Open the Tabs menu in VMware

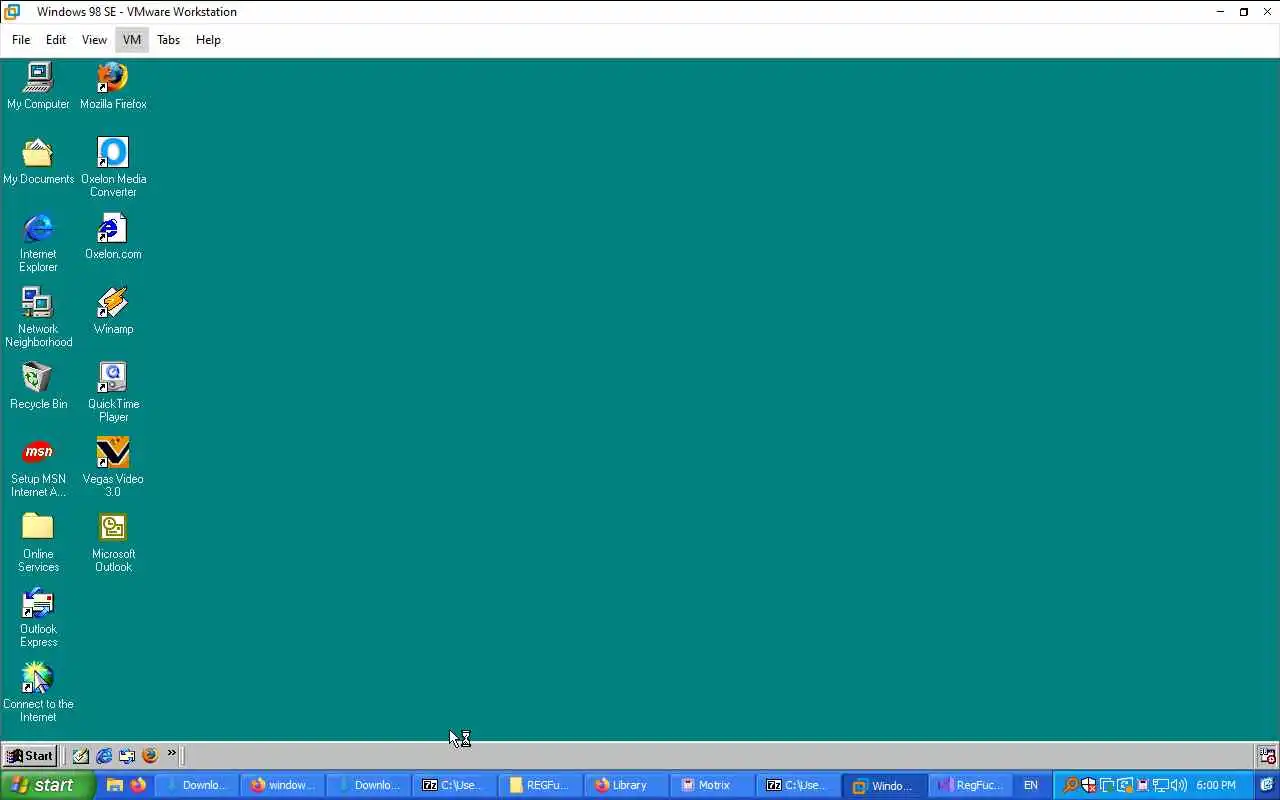pyautogui.click(x=168, y=40)
